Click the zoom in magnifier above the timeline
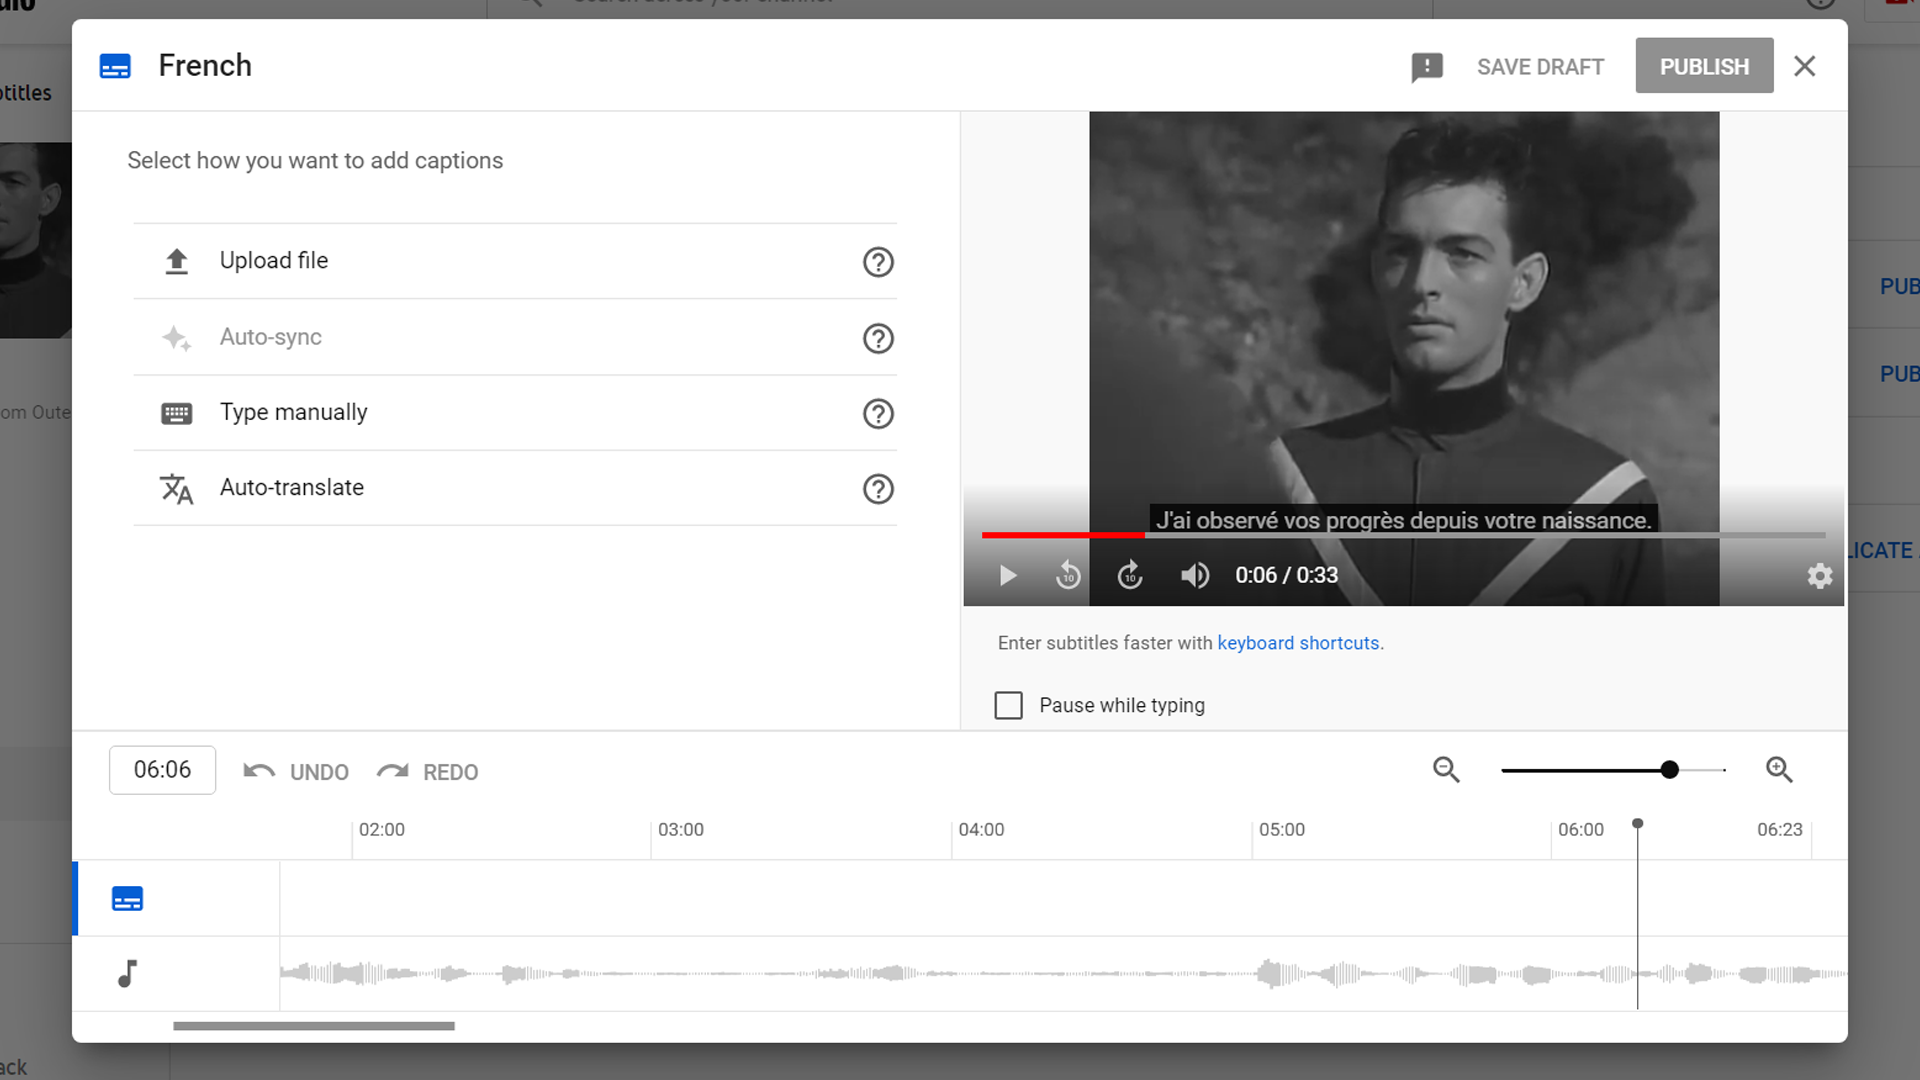The height and width of the screenshot is (1080, 1920). tap(1779, 770)
